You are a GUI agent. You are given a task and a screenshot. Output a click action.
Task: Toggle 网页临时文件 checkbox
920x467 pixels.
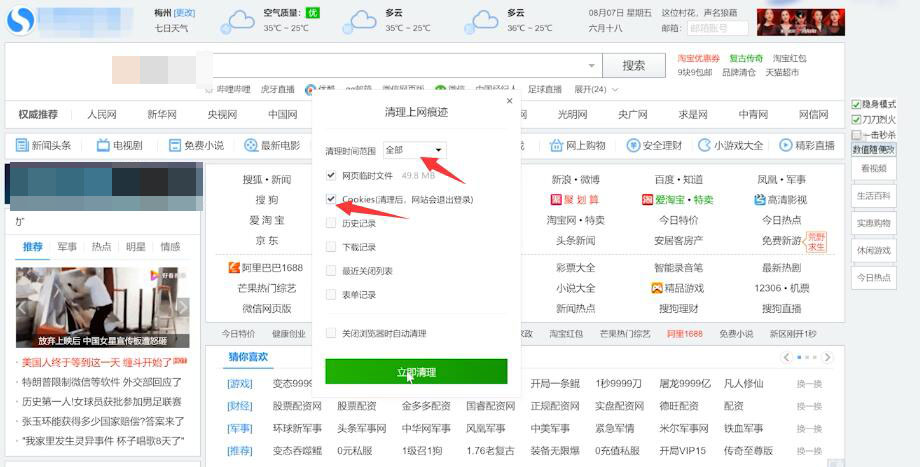click(331, 175)
